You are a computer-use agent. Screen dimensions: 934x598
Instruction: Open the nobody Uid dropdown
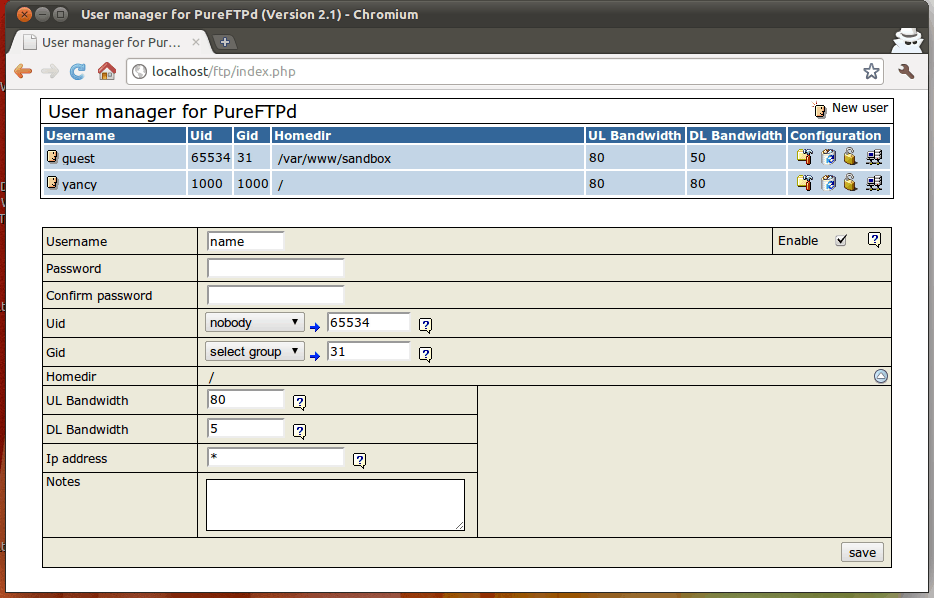255,322
